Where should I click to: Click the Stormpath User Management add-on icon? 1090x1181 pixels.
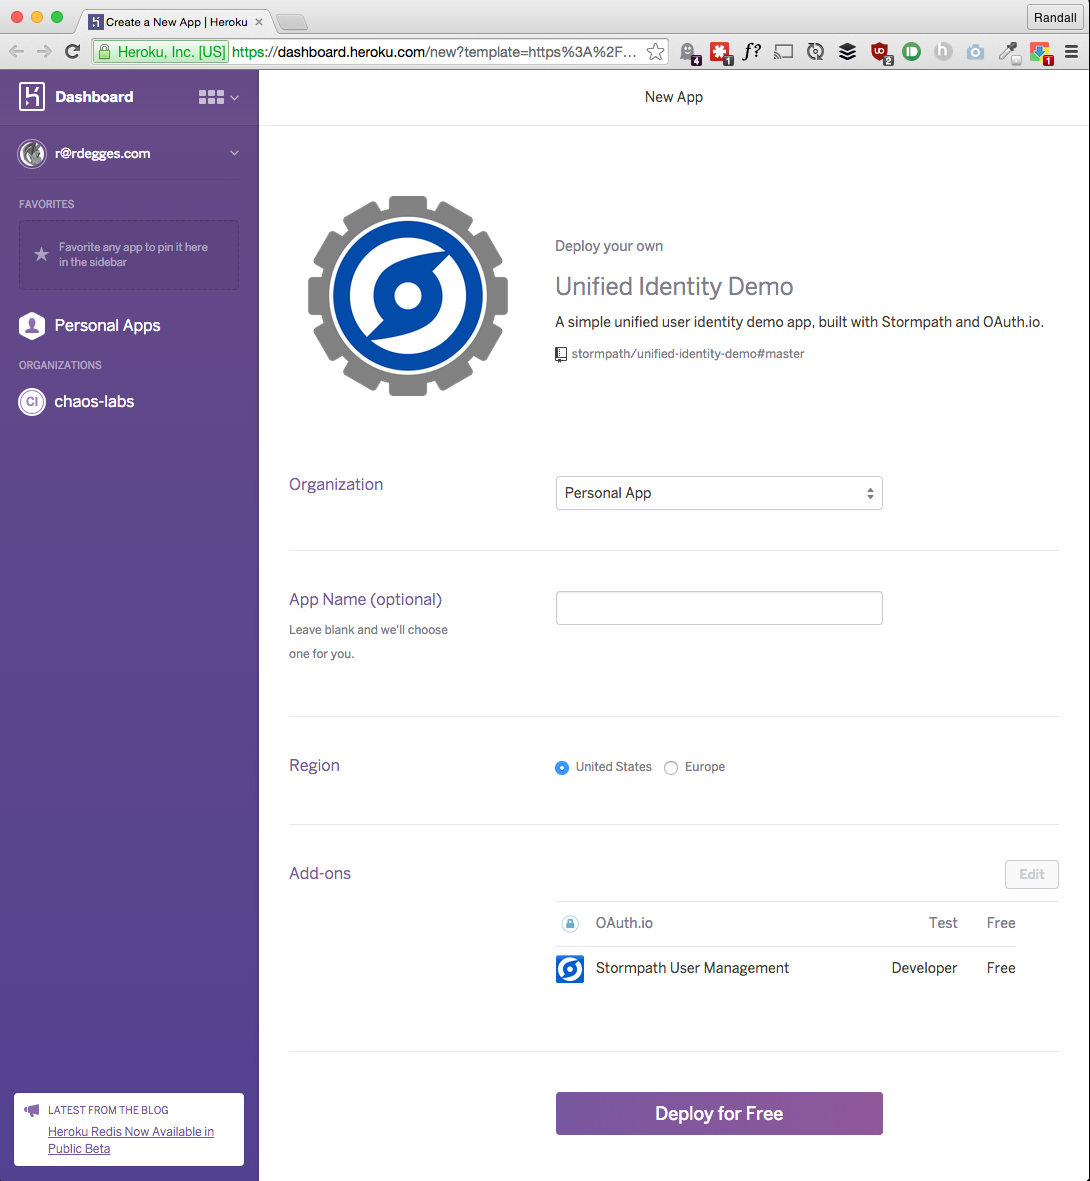[569, 969]
